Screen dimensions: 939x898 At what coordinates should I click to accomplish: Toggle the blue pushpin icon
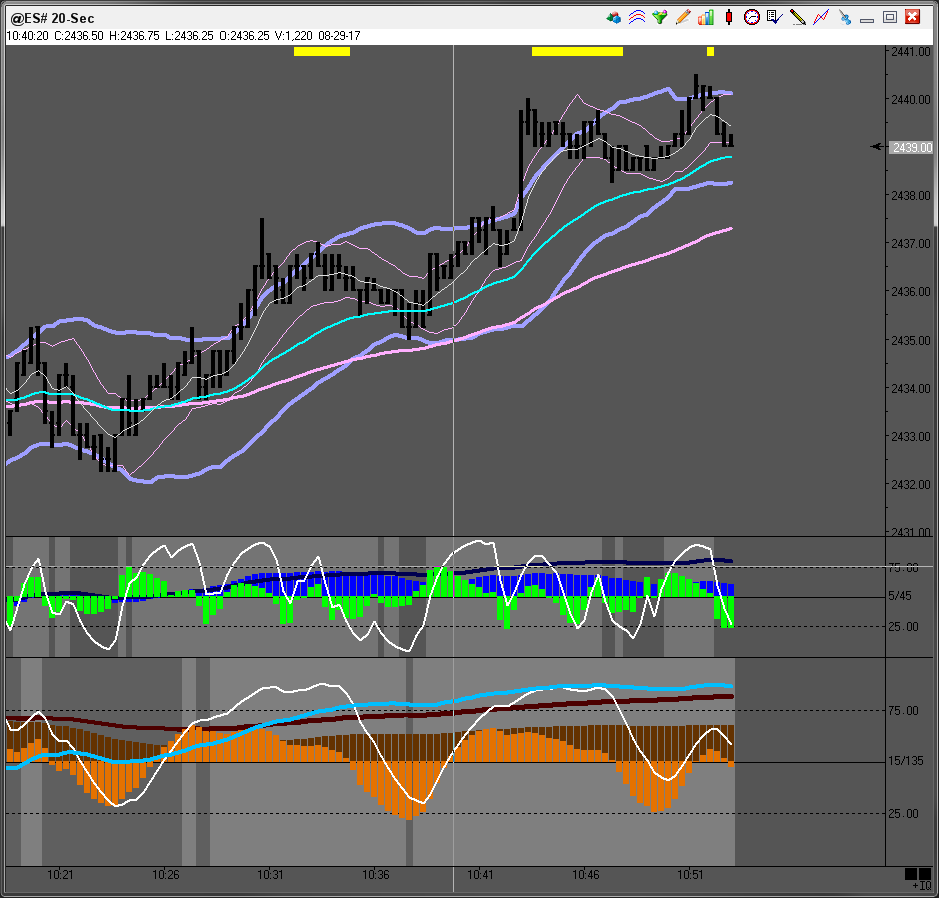[844, 17]
